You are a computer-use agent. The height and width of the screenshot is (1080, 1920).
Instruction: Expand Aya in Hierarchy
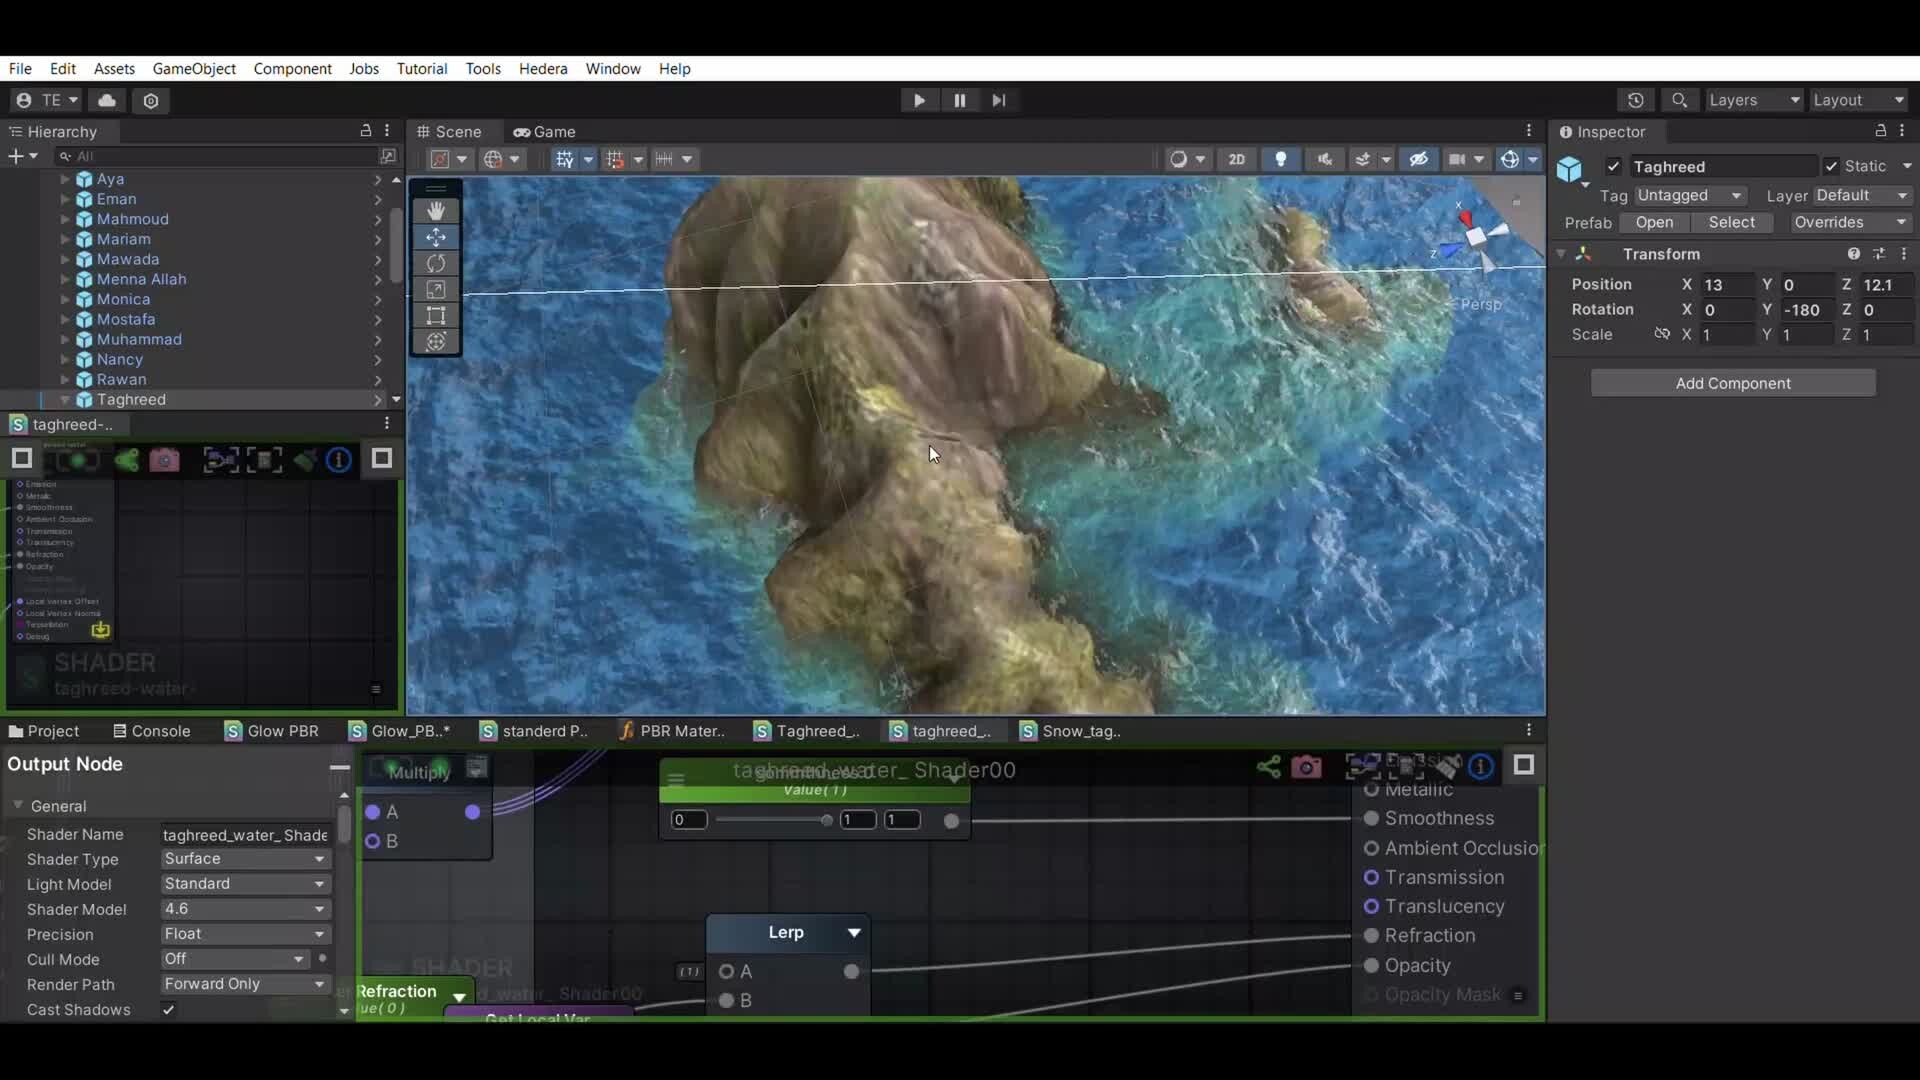[65, 179]
